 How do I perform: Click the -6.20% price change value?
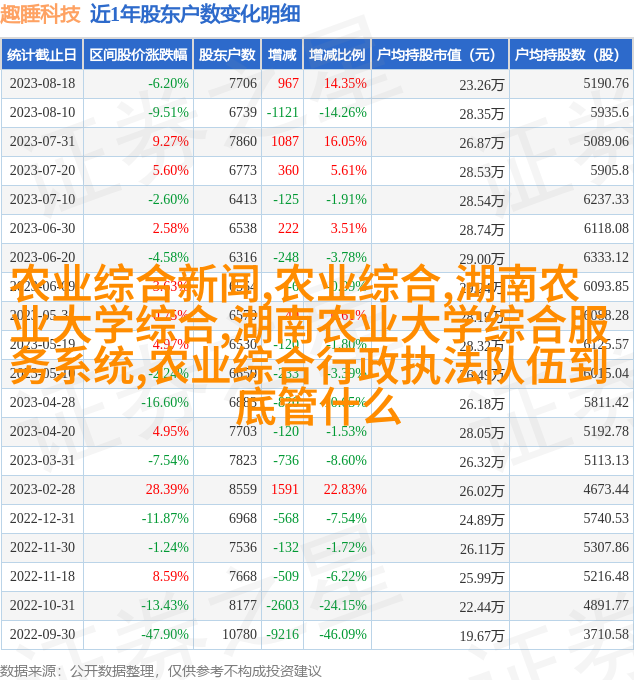tap(168, 83)
